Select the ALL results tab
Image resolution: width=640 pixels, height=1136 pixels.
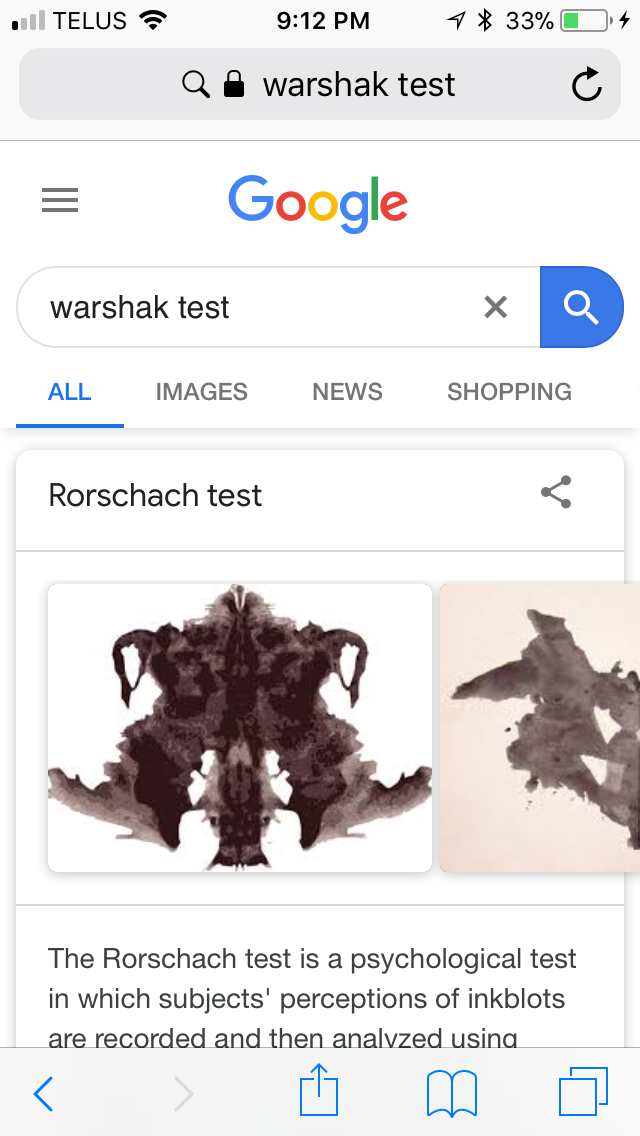(x=70, y=392)
